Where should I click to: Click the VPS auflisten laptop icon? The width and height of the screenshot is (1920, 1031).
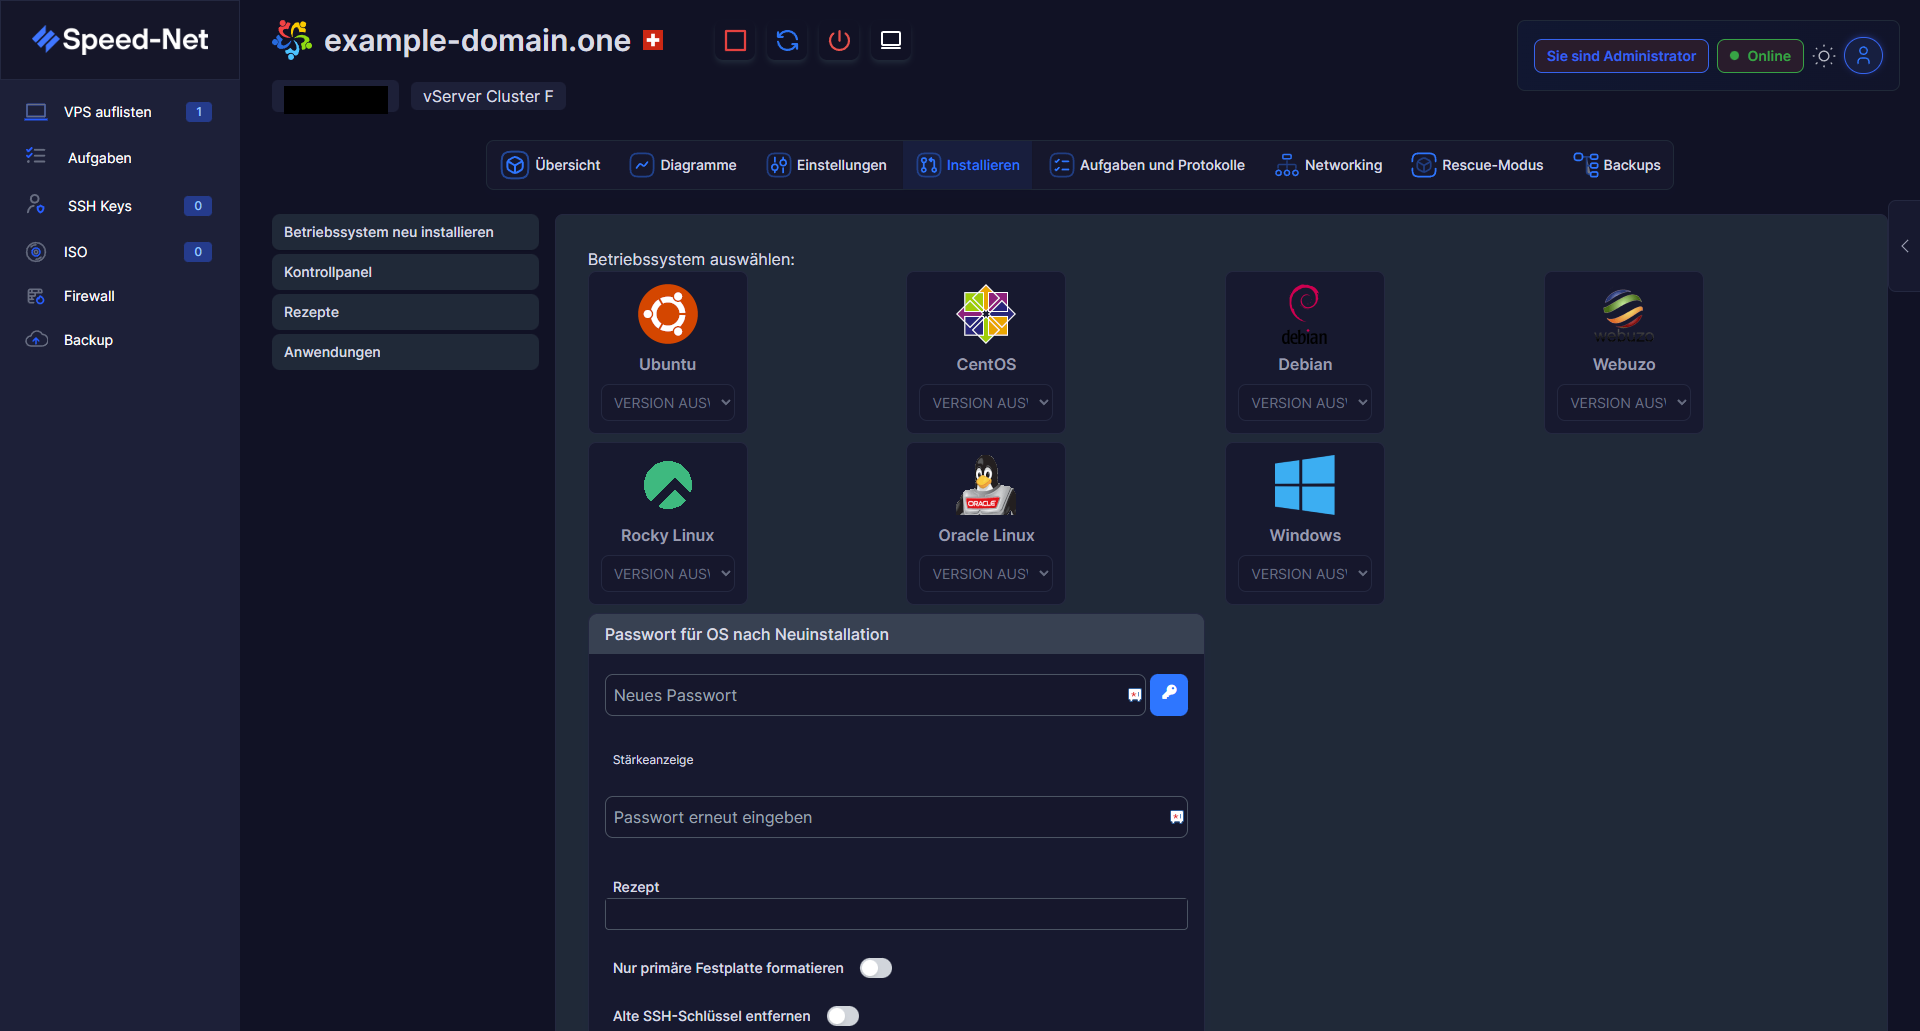[x=36, y=112]
